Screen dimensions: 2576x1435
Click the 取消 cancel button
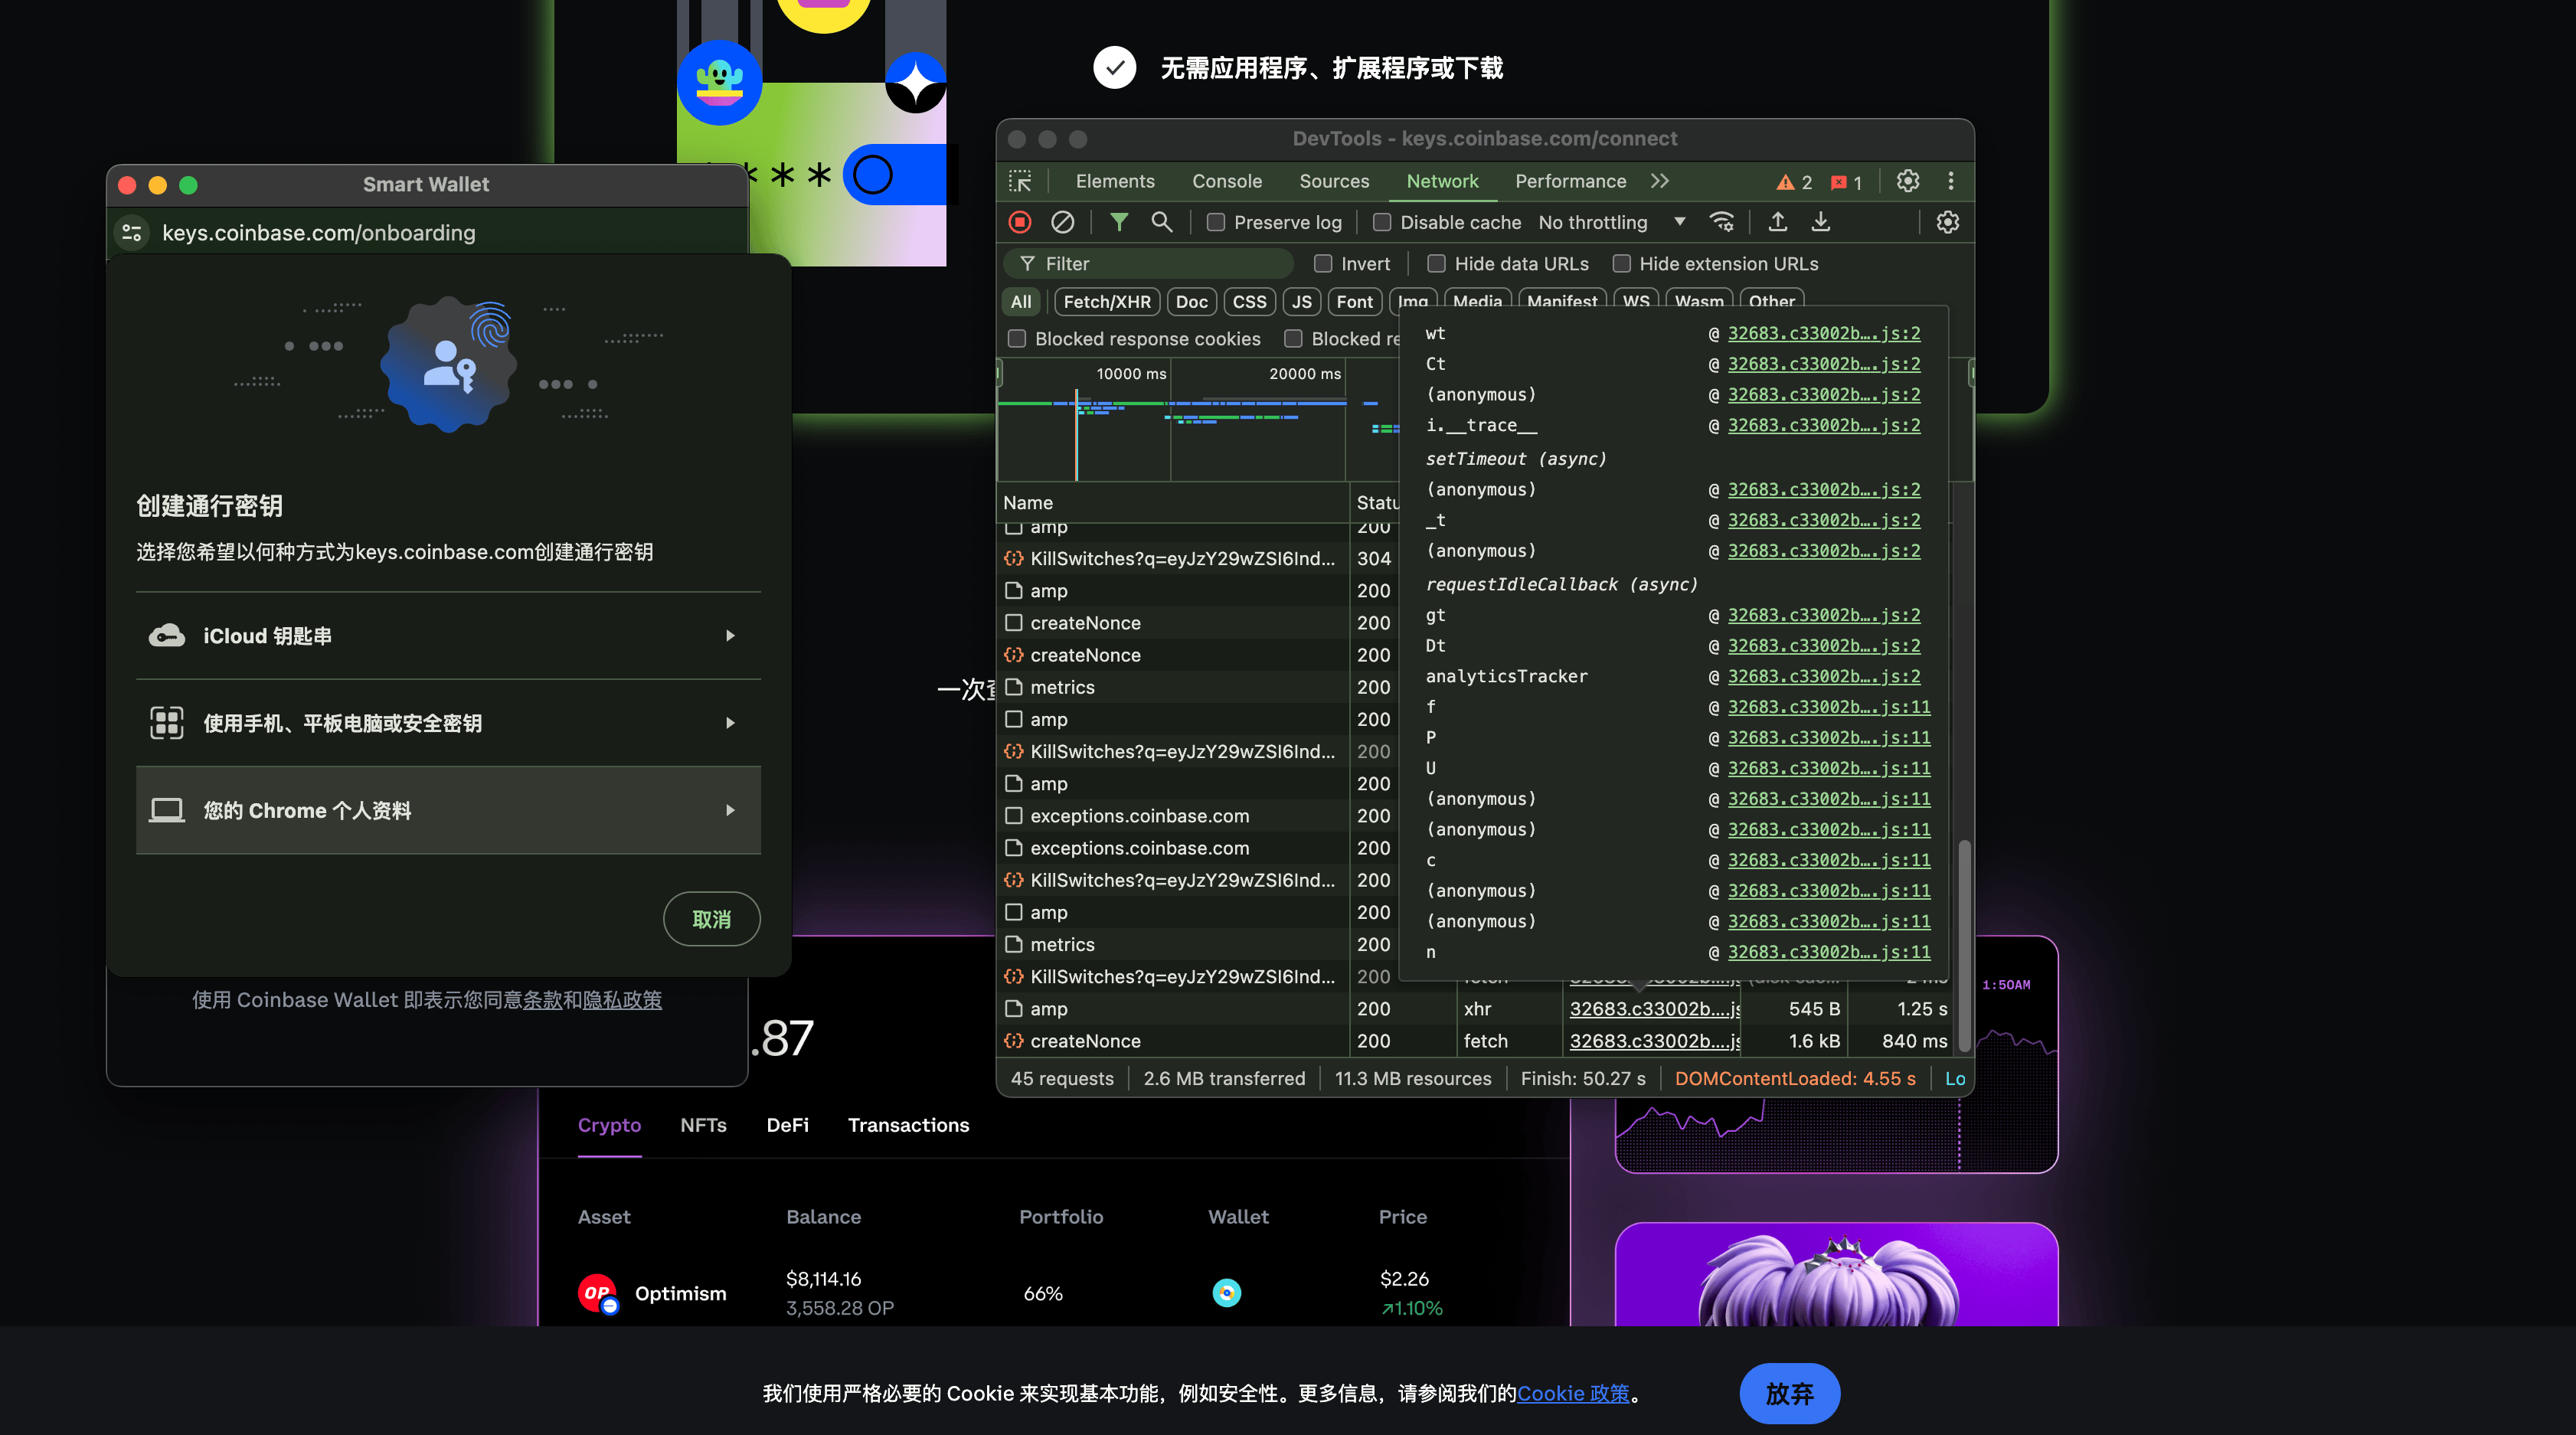coord(711,919)
